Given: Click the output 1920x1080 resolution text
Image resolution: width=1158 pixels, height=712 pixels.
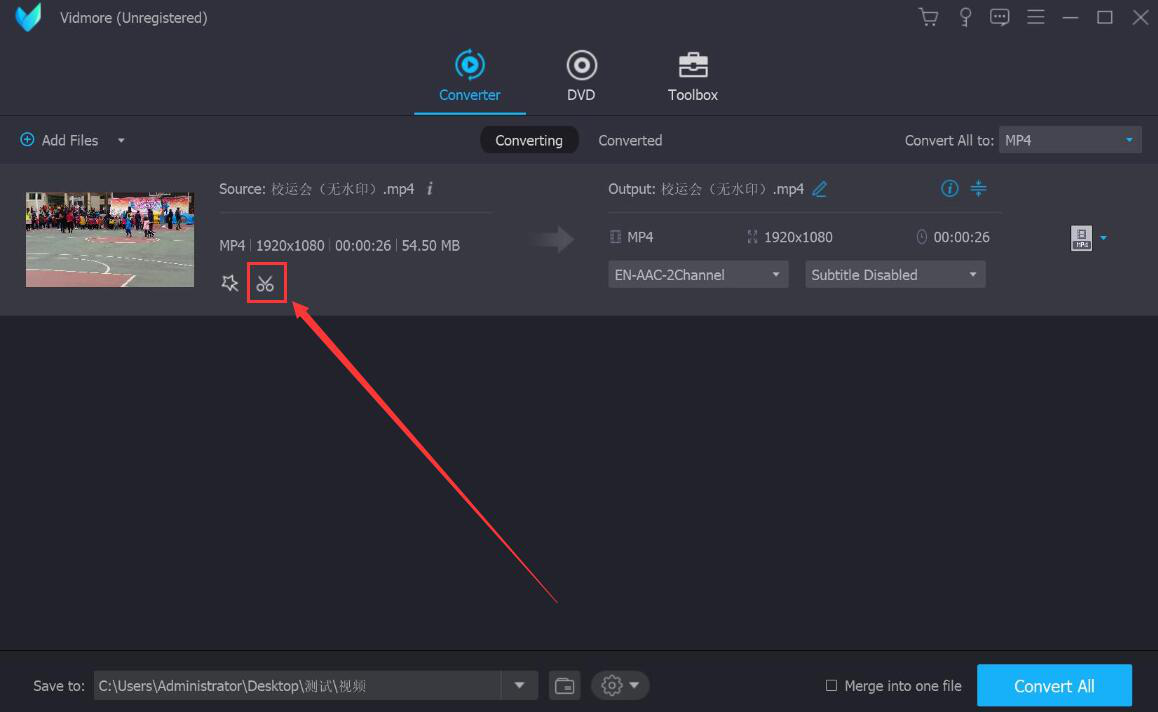Looking at the screenshot, I should 798,237.
